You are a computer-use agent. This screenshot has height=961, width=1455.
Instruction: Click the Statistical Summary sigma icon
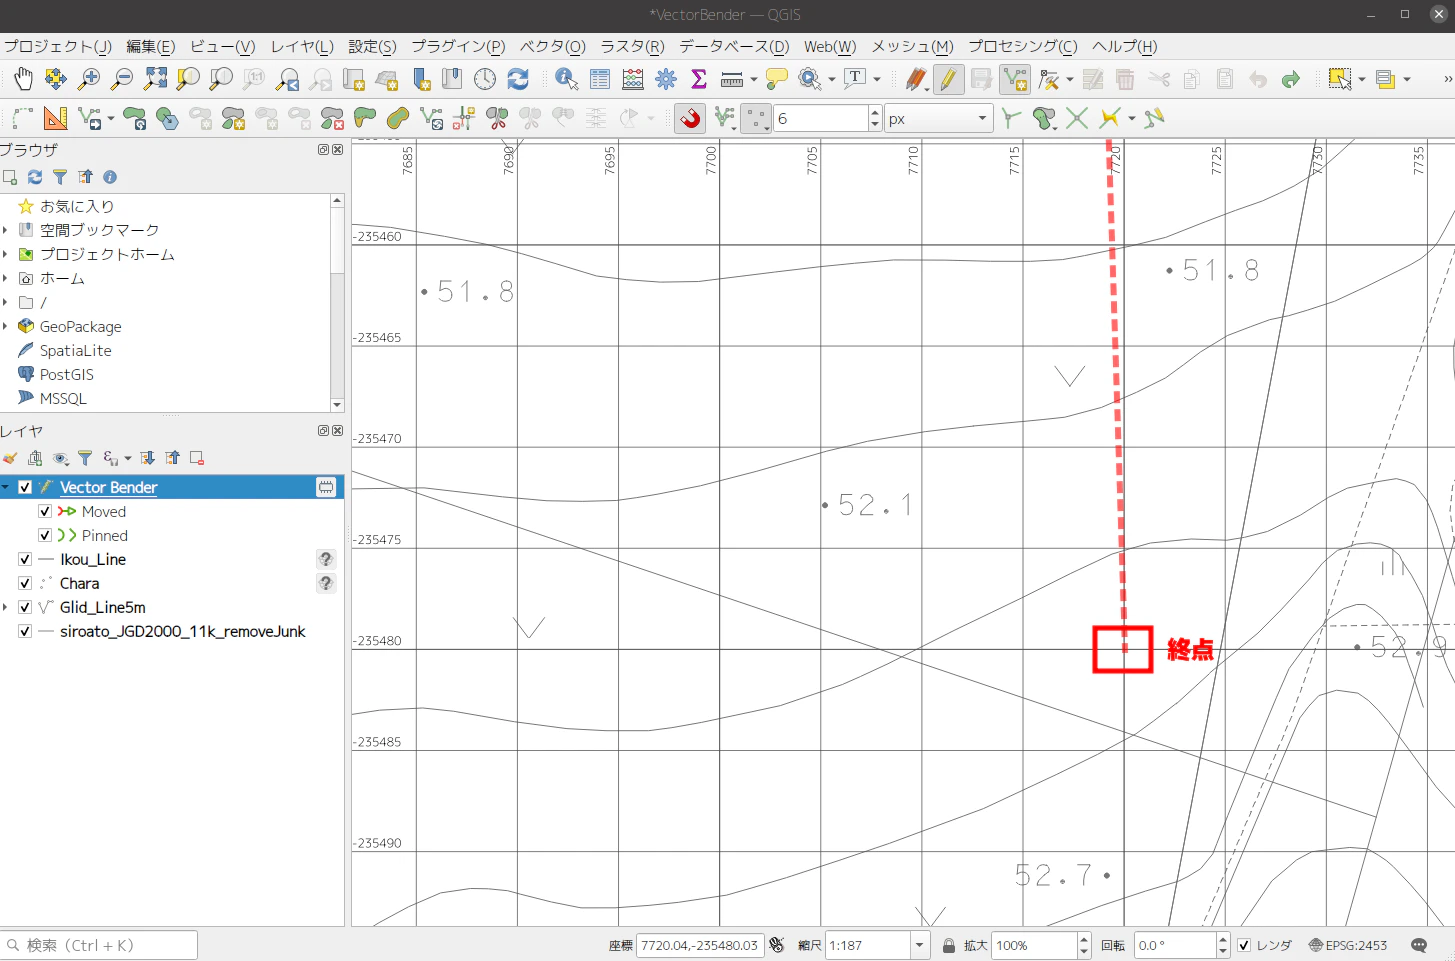click(699, 79)
